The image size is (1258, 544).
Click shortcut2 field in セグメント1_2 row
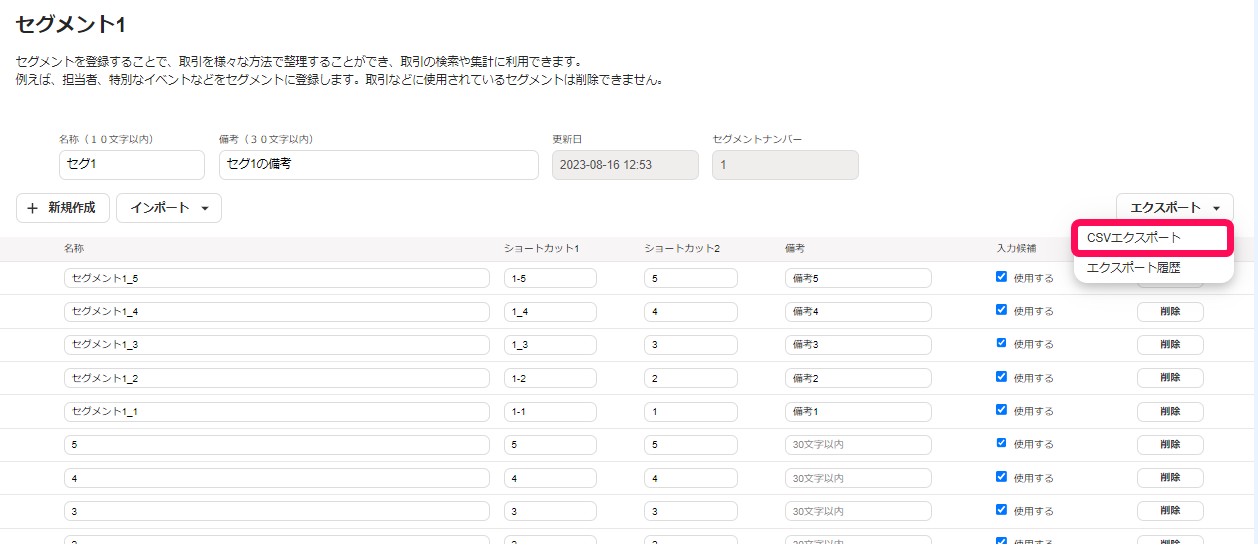[x=691, y=378]
